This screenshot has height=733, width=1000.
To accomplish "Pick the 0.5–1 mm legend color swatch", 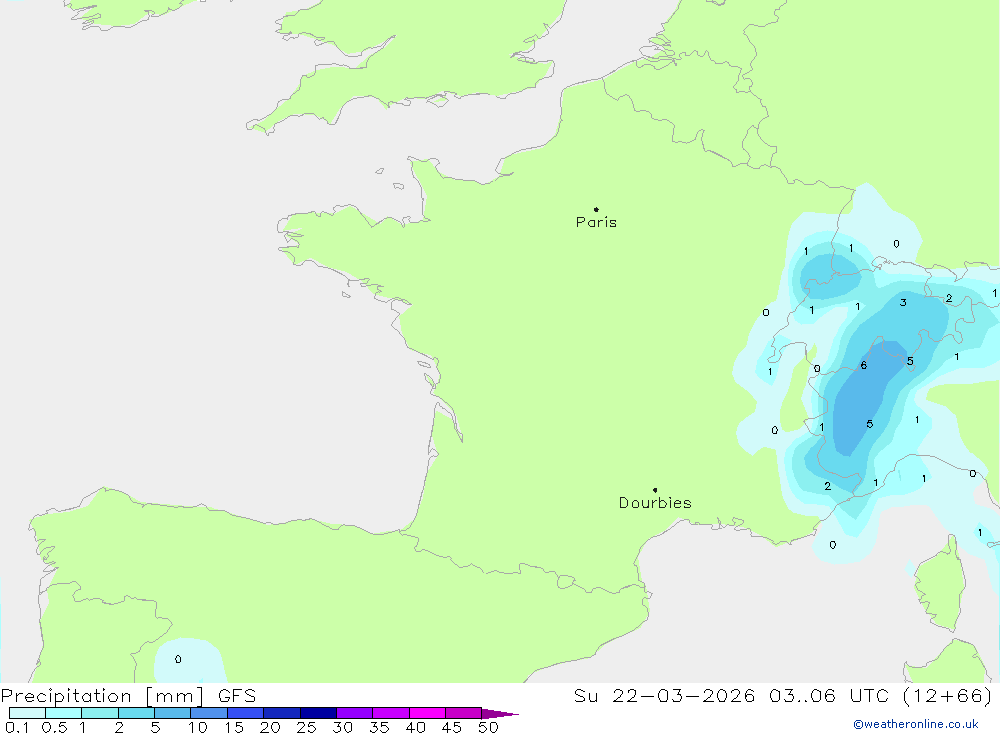I will pos(64,713).
